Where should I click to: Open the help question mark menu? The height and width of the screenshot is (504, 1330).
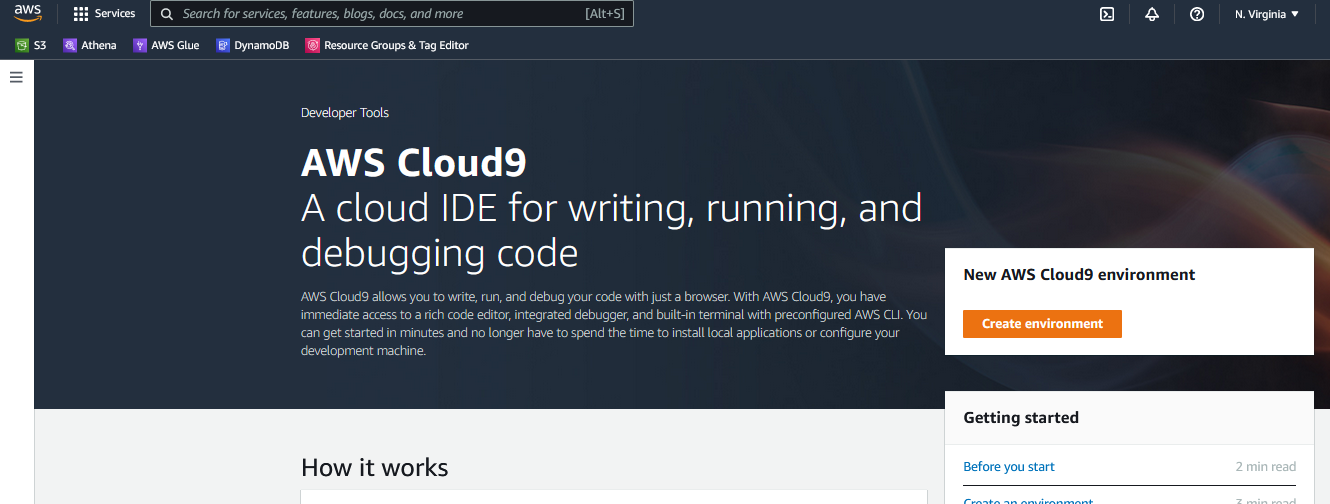1197,14
